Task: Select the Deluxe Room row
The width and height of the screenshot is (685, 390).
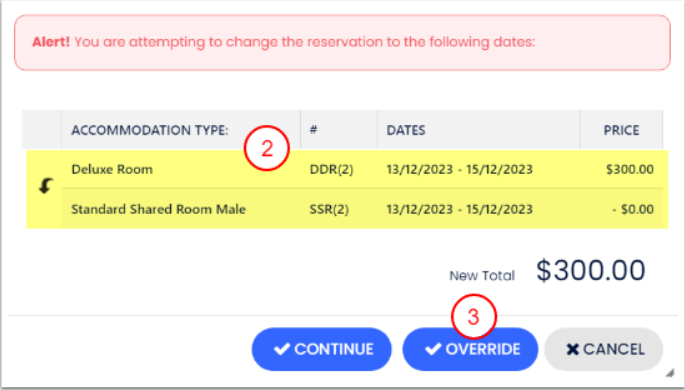Action: (362, 169)
